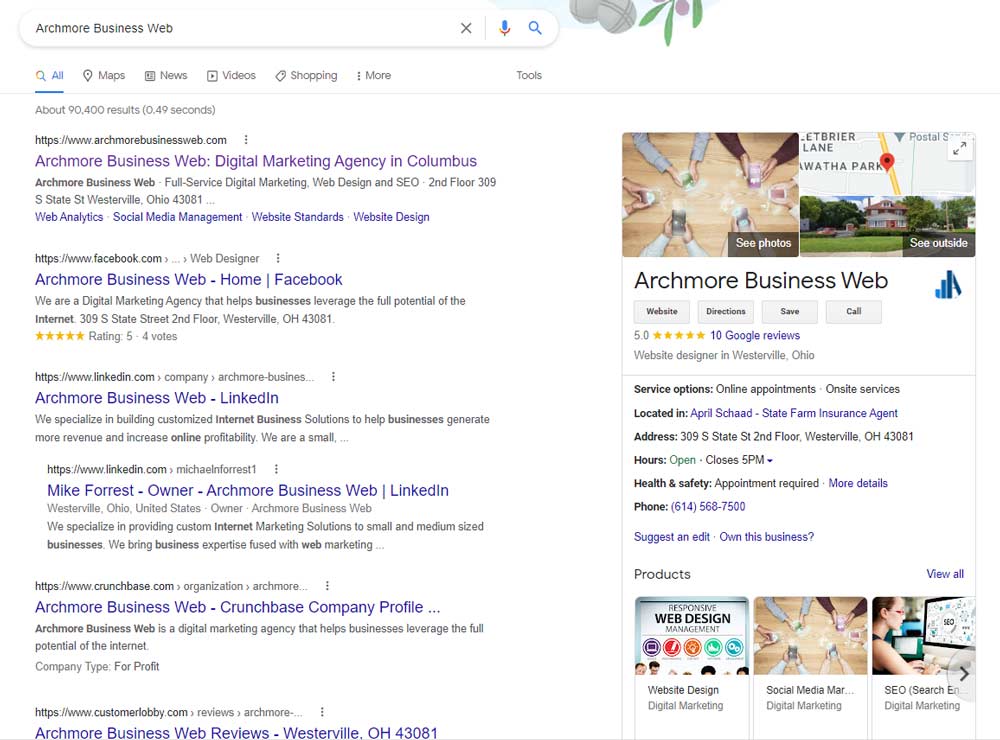Switch to the Maps tab
Screen dimensions: 1000x740
pos(104,75)
